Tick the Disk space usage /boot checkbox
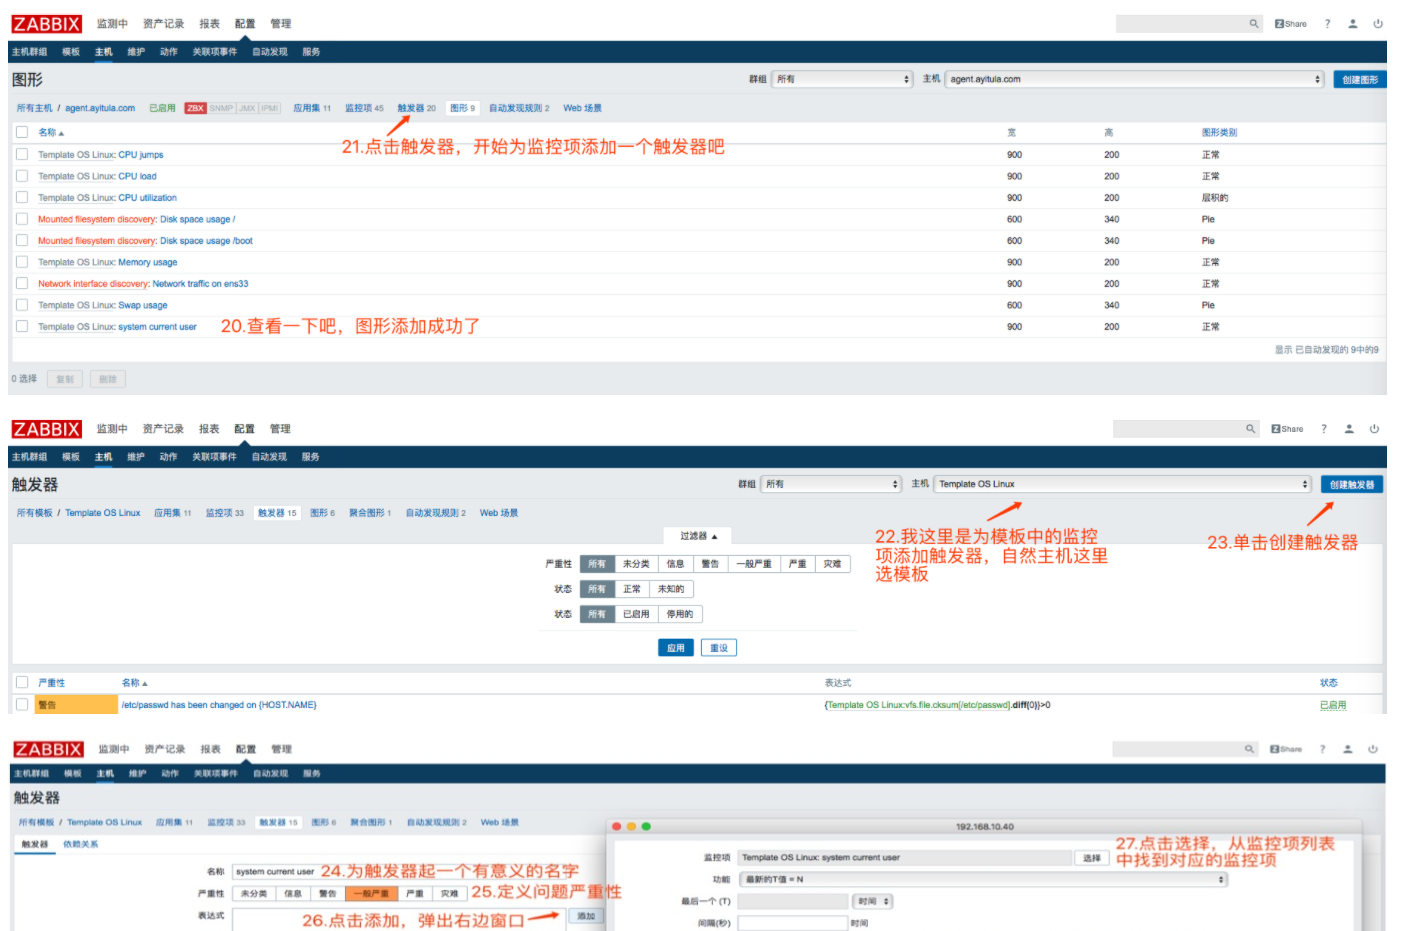 (x=22, y=240)
